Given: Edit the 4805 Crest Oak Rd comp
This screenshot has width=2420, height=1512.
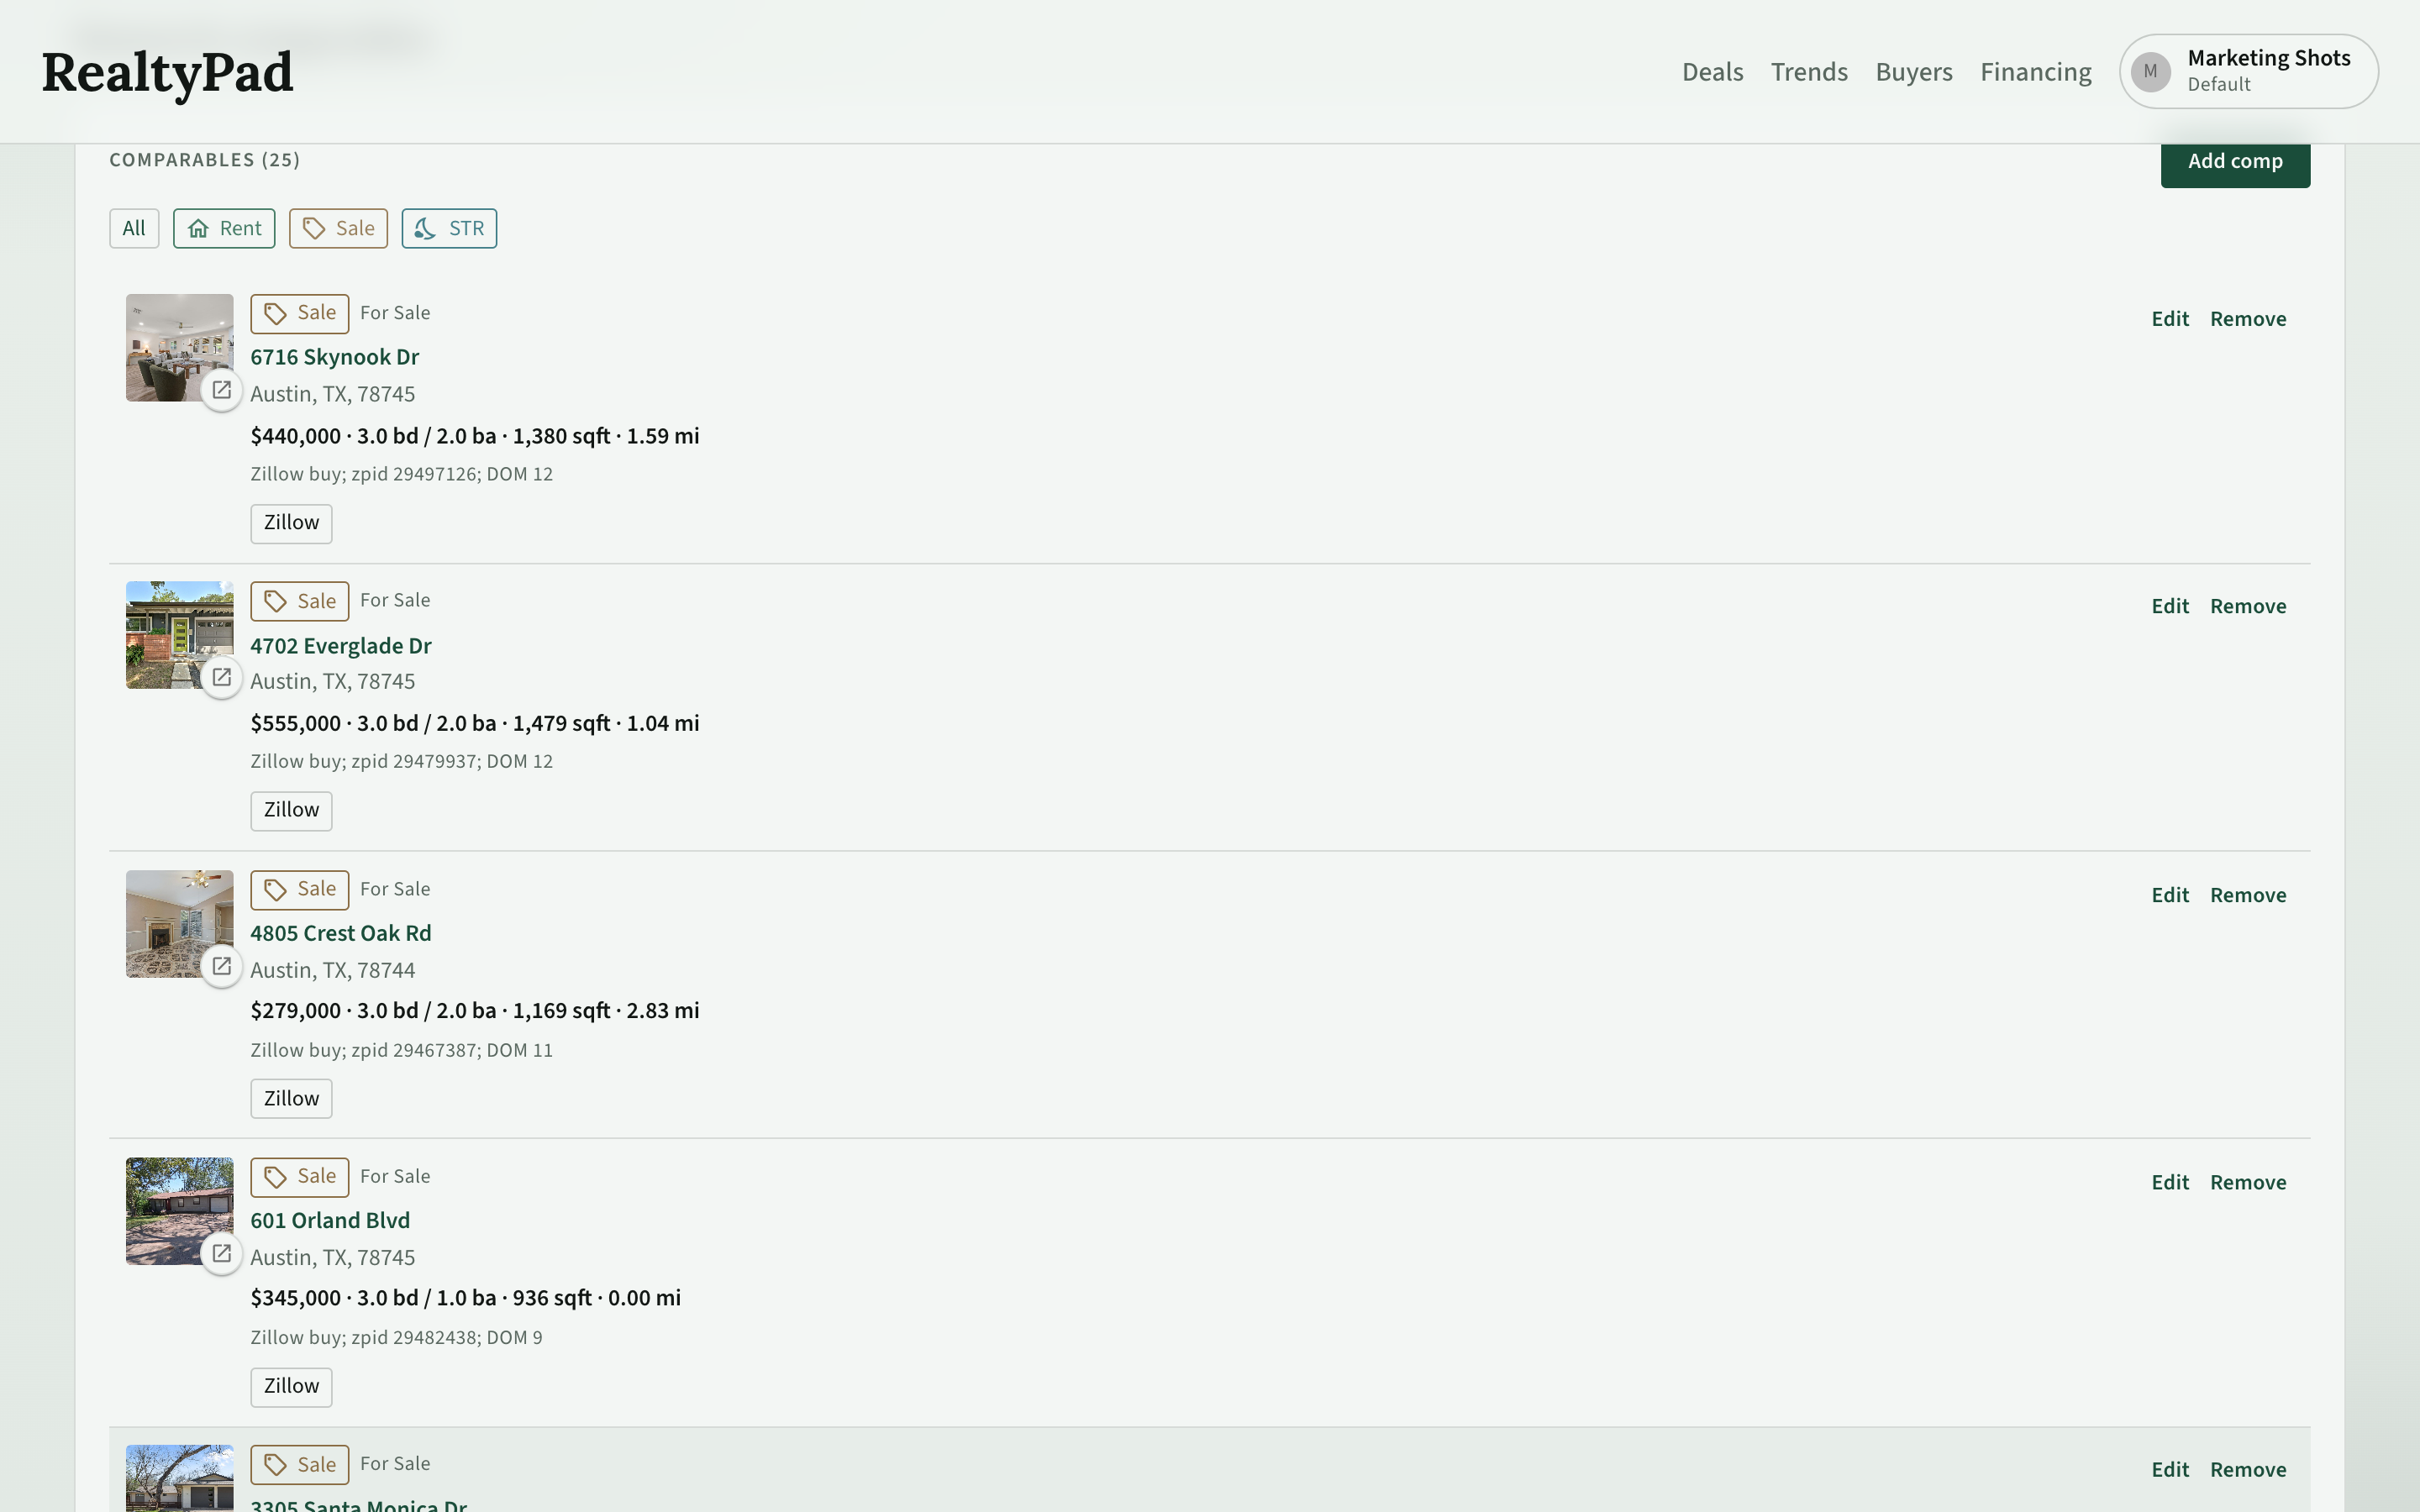Looking at the screenshot, I should (x=2170, y=895).
